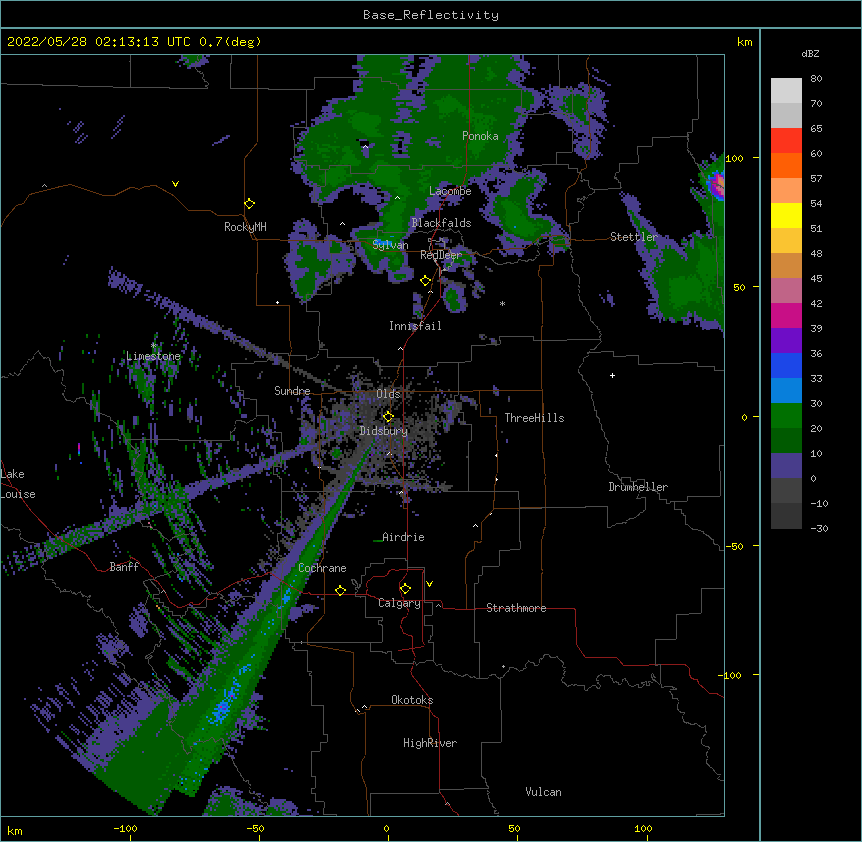This screenshot has width=862, height=842.
Task: Click the white plus marker north of Drumheller
Action: pos(612,375)
